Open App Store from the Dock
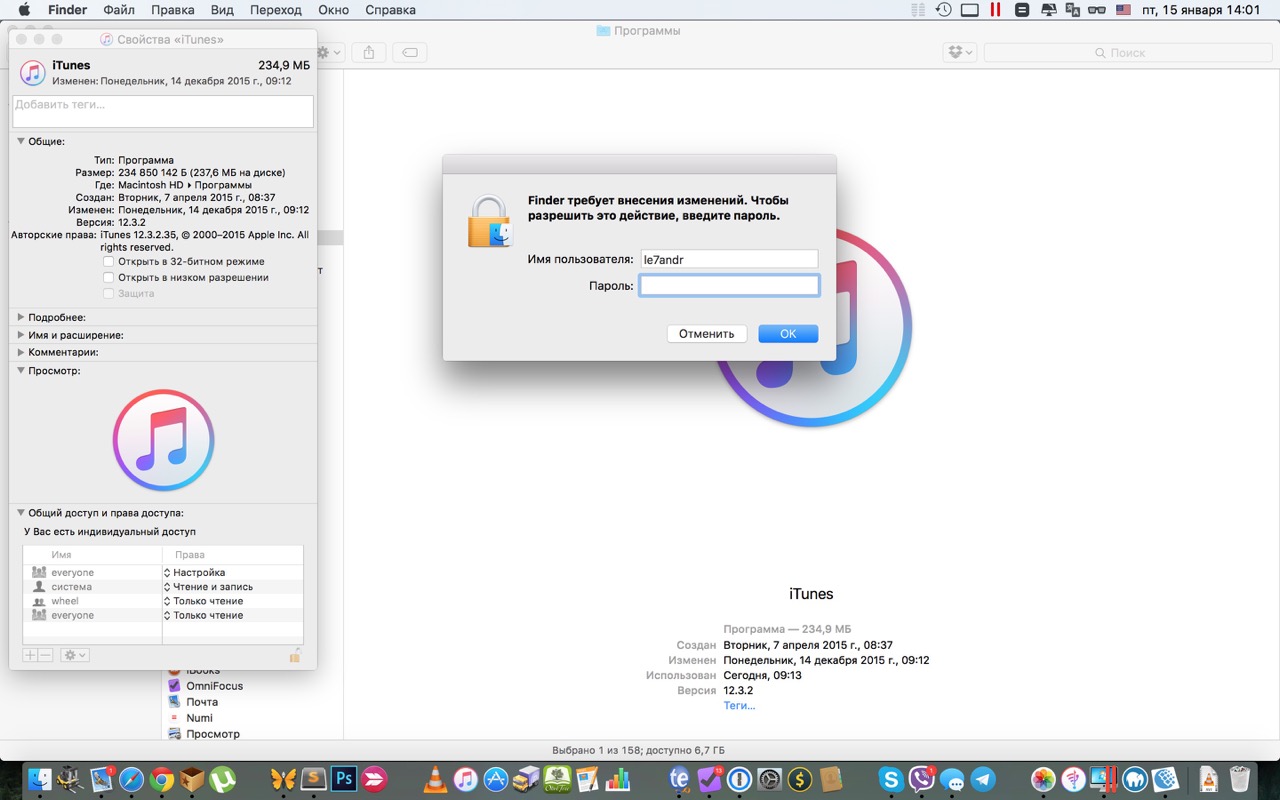Screen dimensions: 1280x800 coord(496,779)
